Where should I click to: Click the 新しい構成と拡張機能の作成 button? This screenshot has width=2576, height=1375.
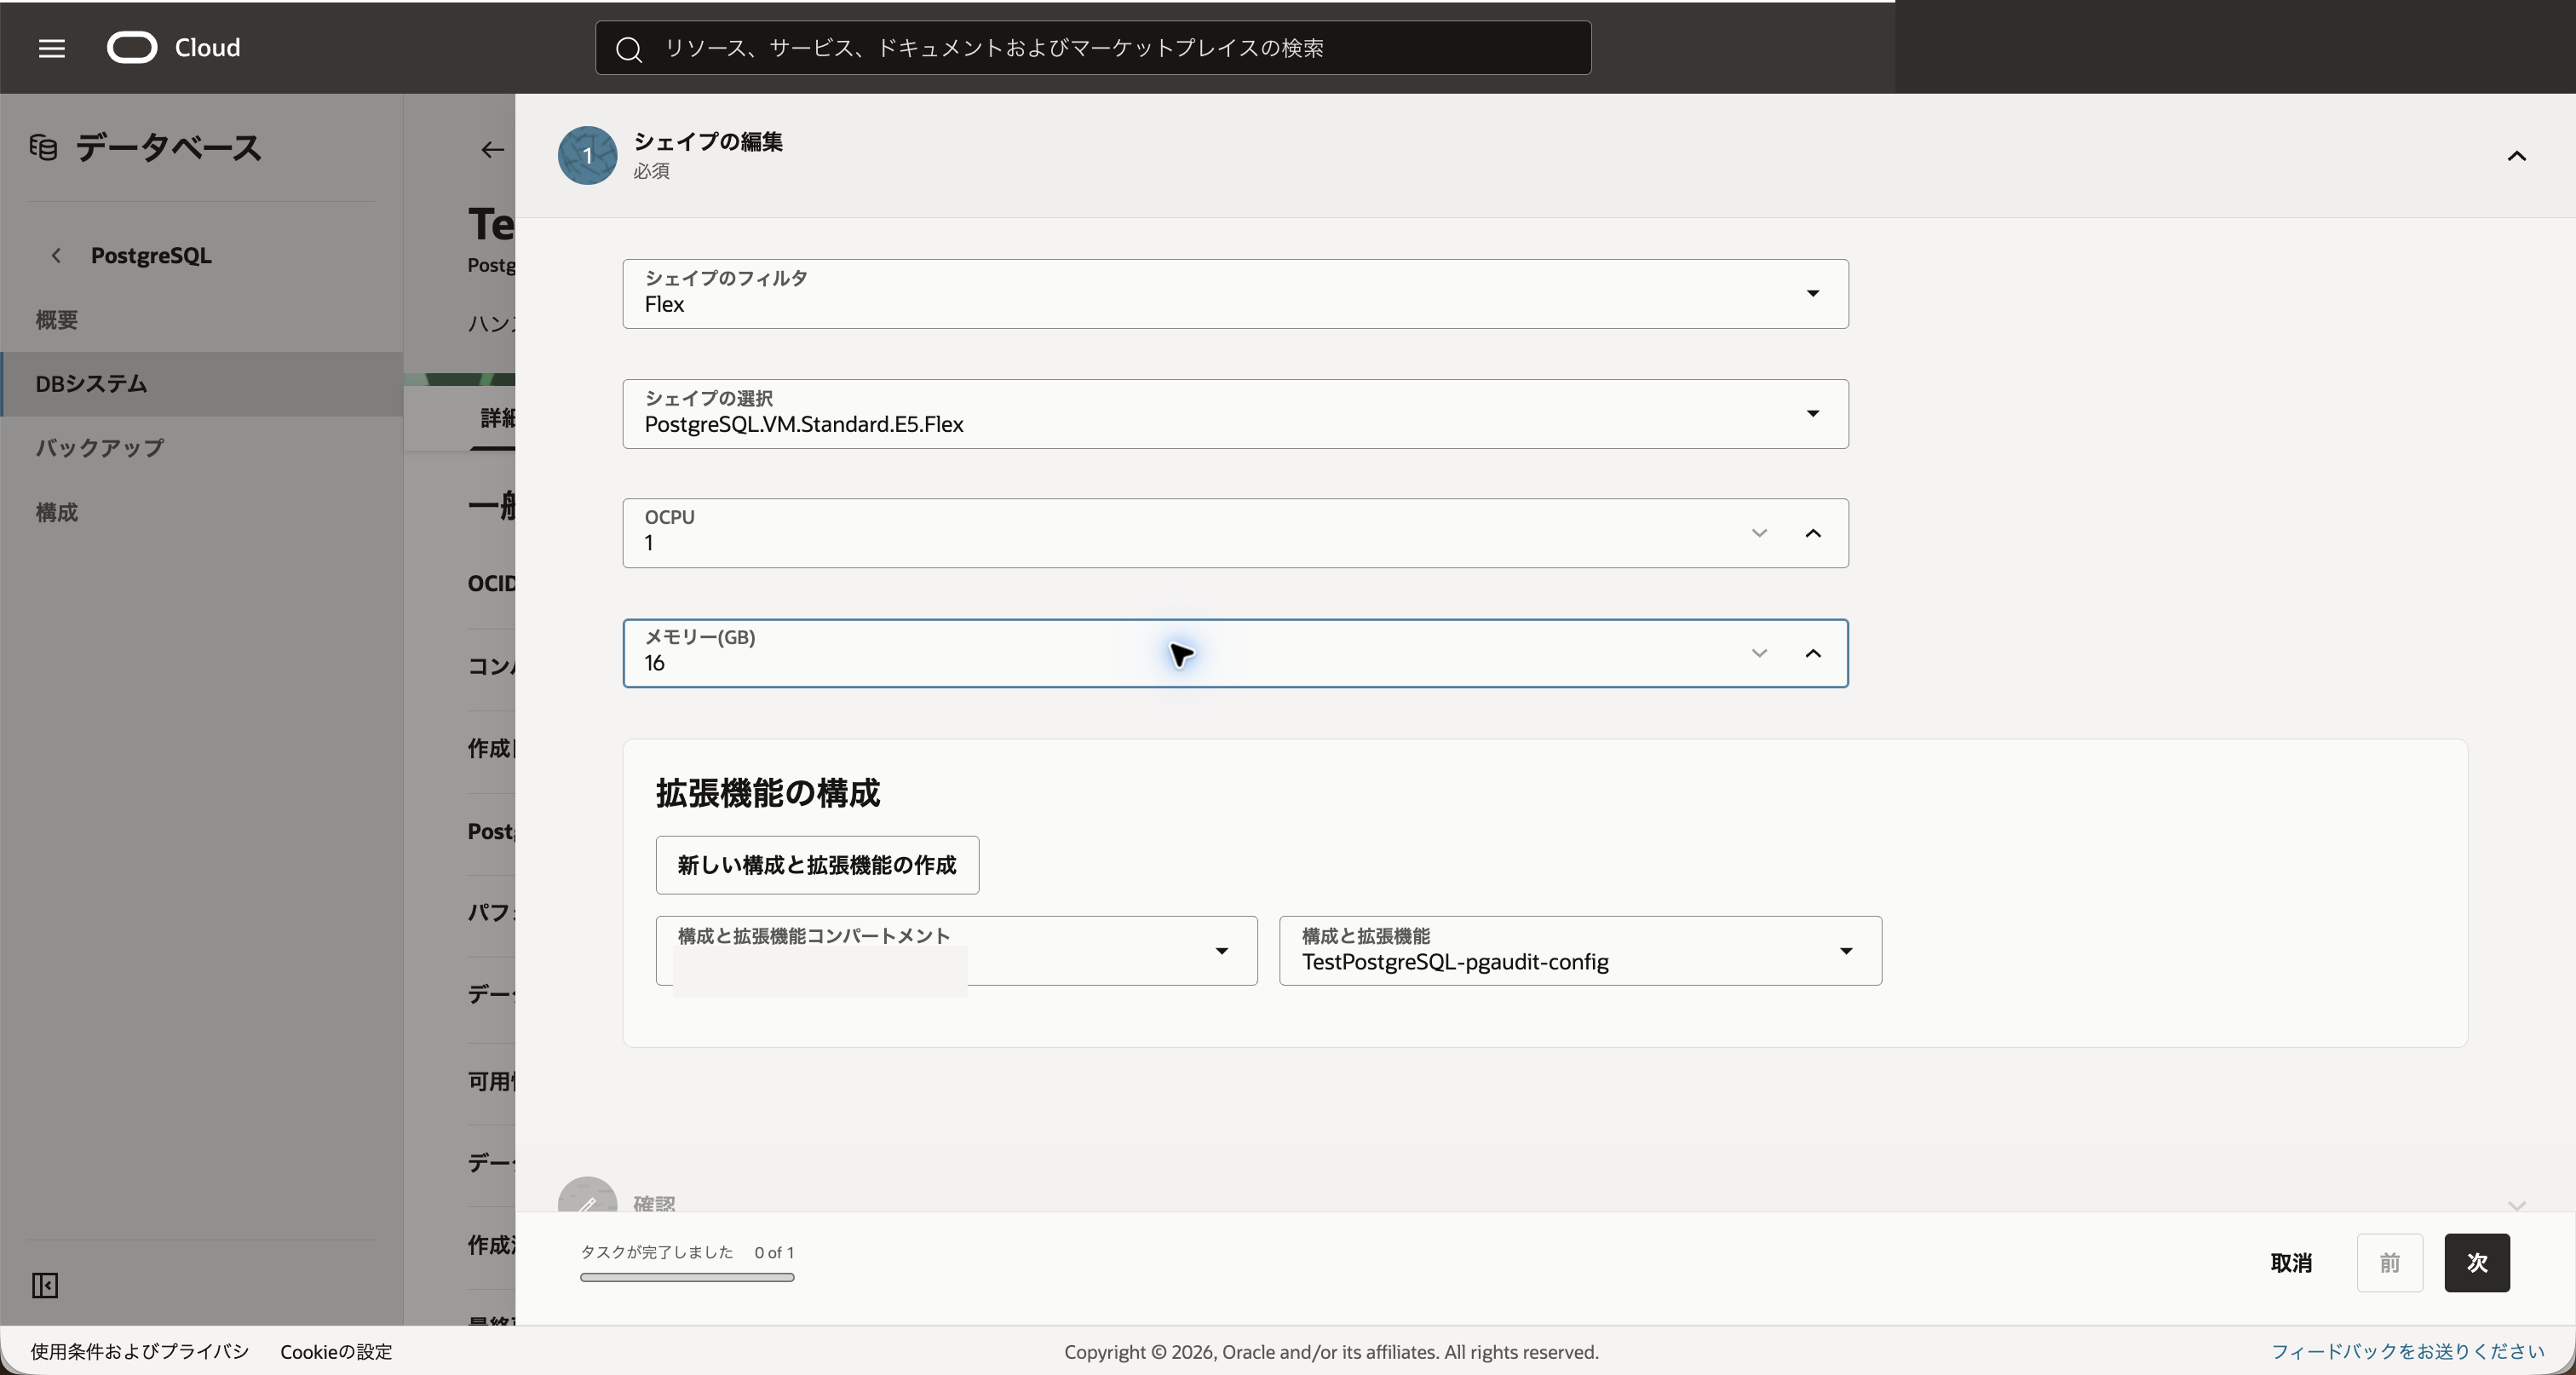pyautogui.click(x=817, y=865)
